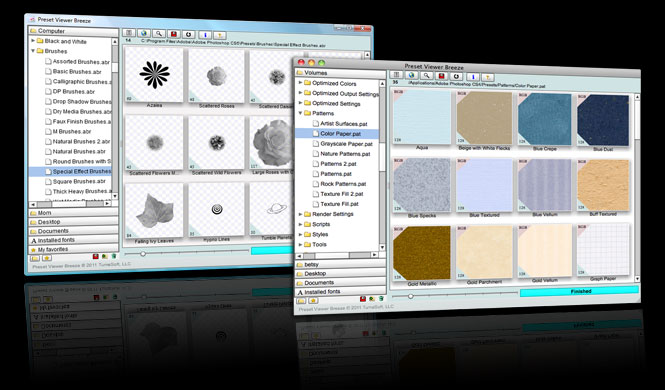This screenshot has height=390, width=665.
Task: Expand the Render Settings folder
Action: tap(300, 214)
